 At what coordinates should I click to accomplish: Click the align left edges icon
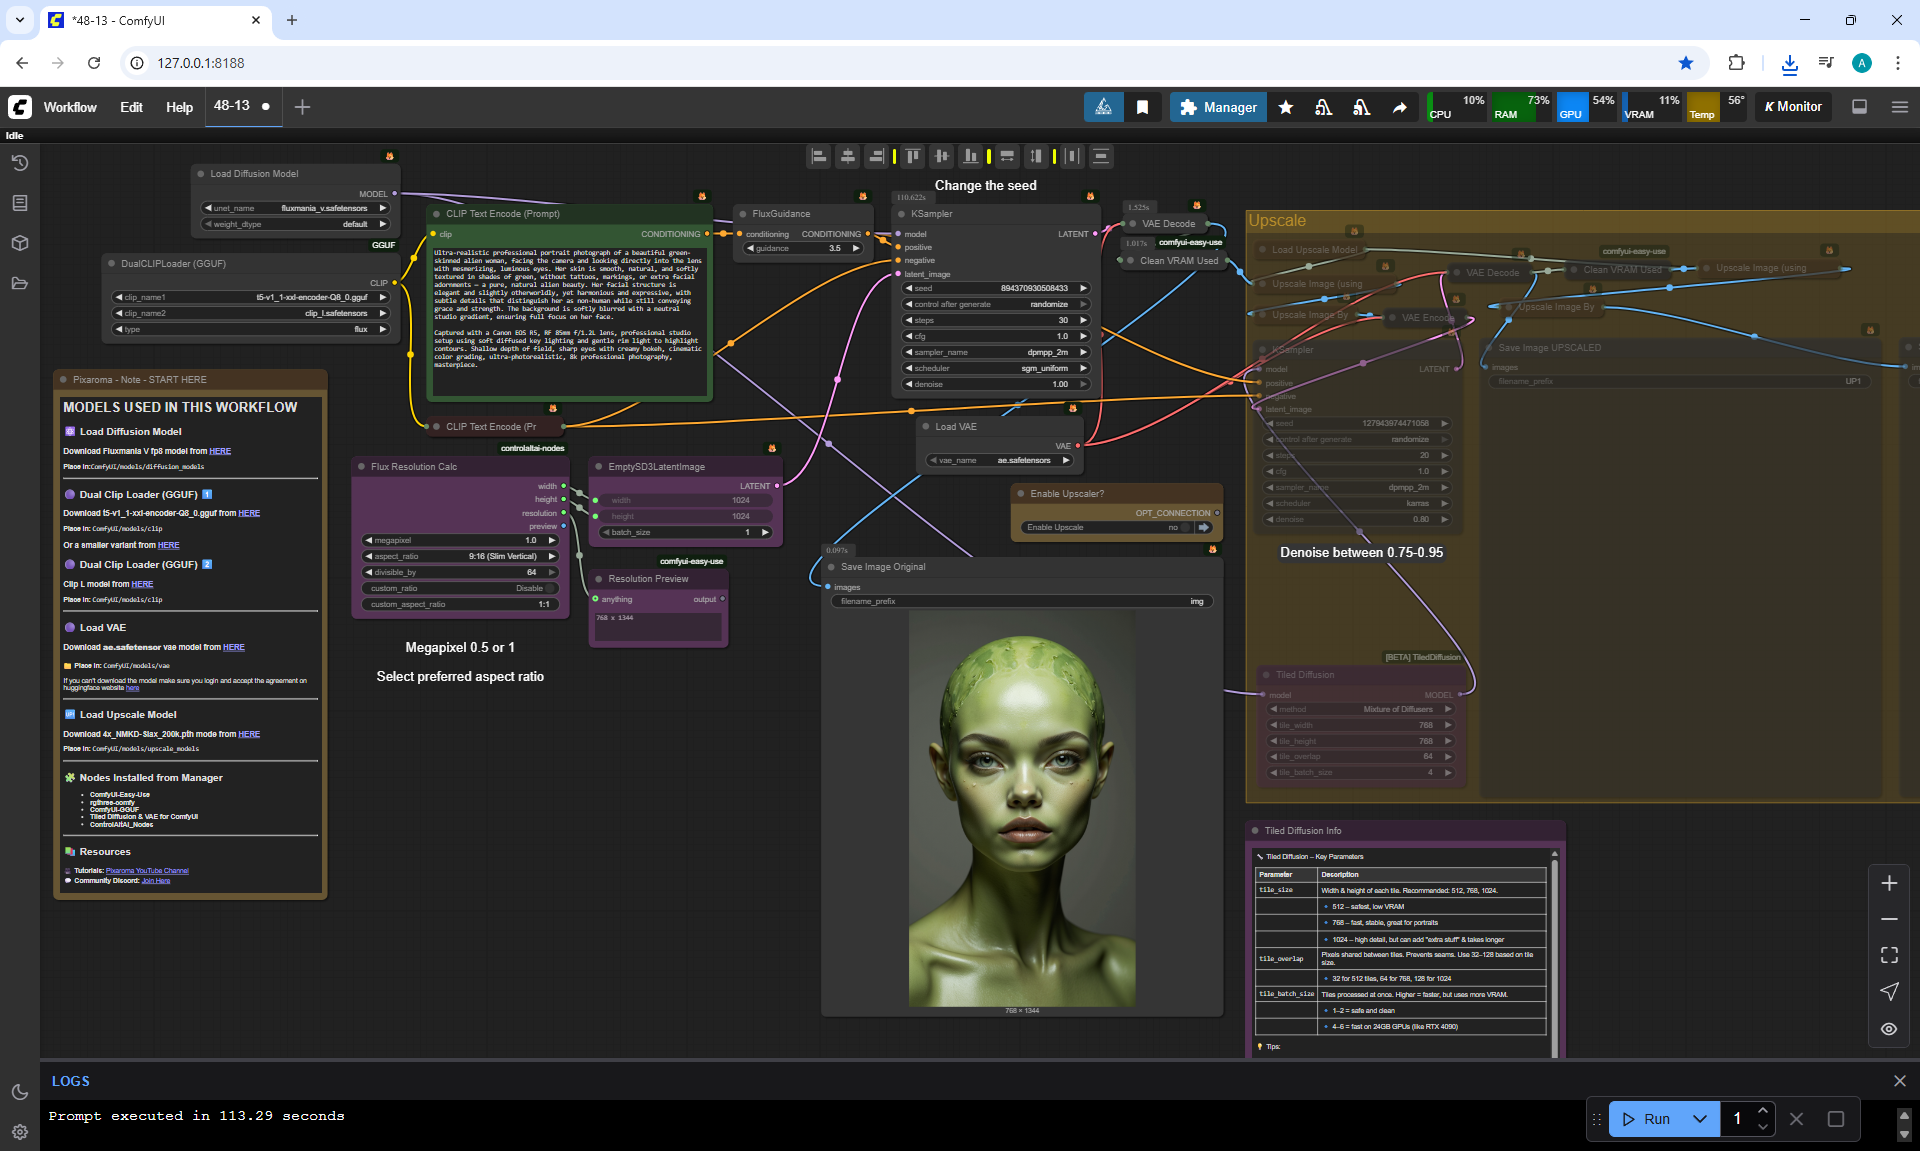pos(819,156)
